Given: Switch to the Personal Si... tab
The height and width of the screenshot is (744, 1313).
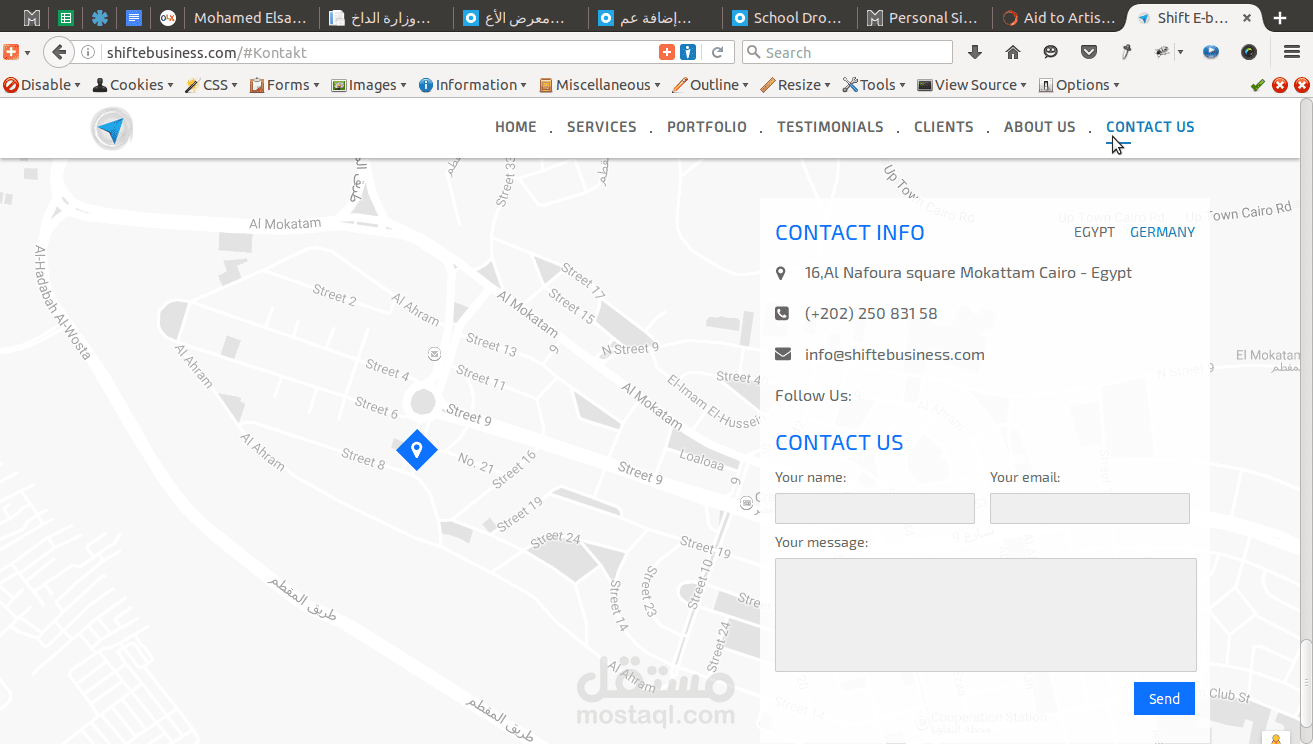Looking at the screenshot, I should [925, 17].
